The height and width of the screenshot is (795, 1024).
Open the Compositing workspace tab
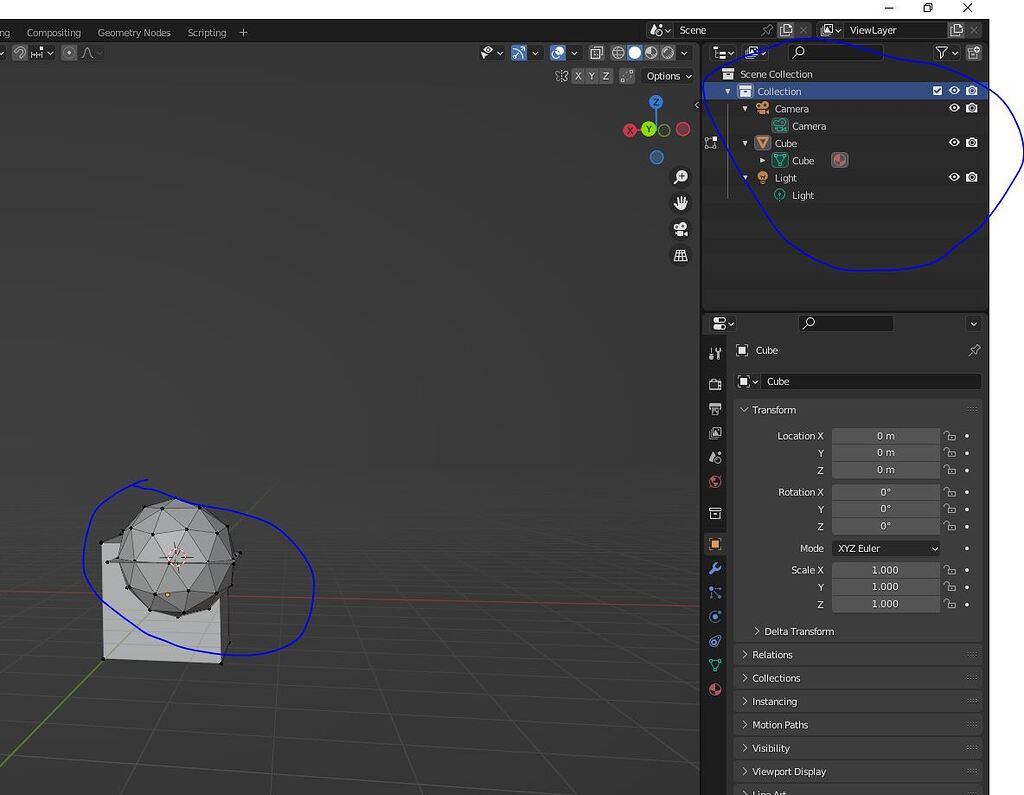[53, 32]
